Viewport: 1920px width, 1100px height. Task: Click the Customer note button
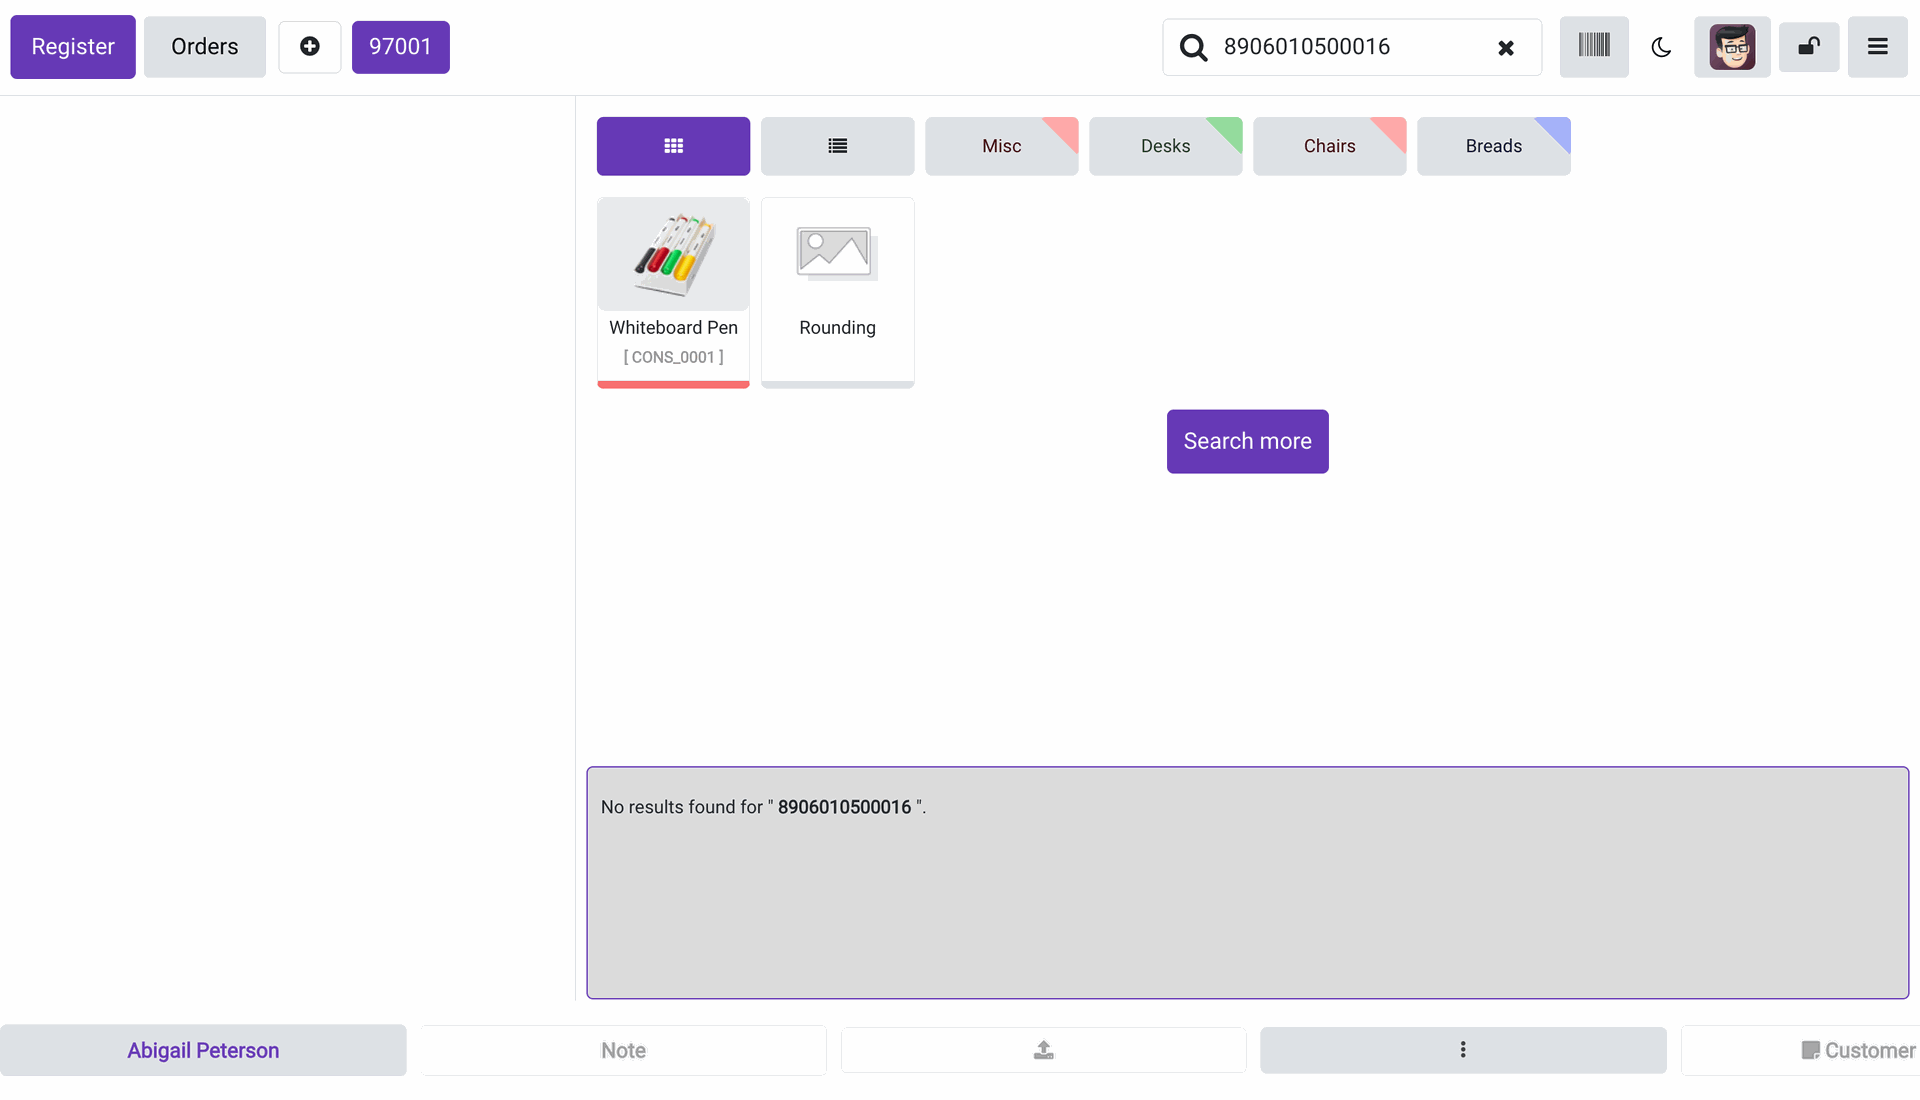click(x=1800, y=1050)
